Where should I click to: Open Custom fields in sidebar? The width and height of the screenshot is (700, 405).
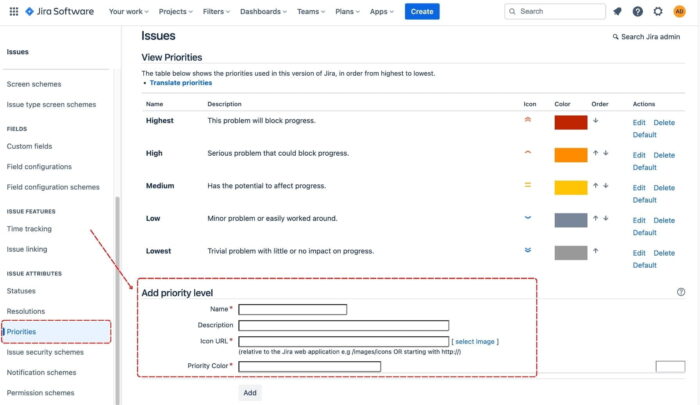pos(29,146)
